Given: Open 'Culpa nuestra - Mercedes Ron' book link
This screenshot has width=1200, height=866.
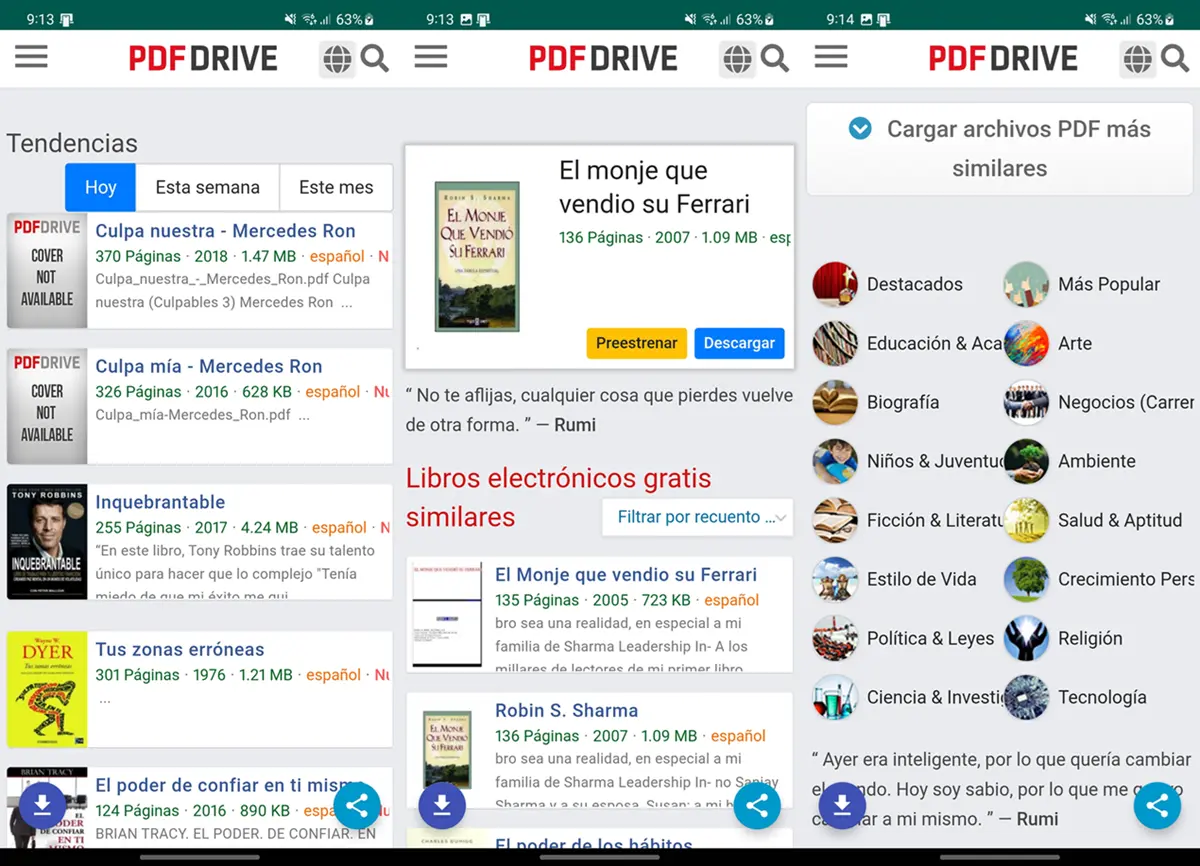Looking at the screenshot, I should [225, 231].
